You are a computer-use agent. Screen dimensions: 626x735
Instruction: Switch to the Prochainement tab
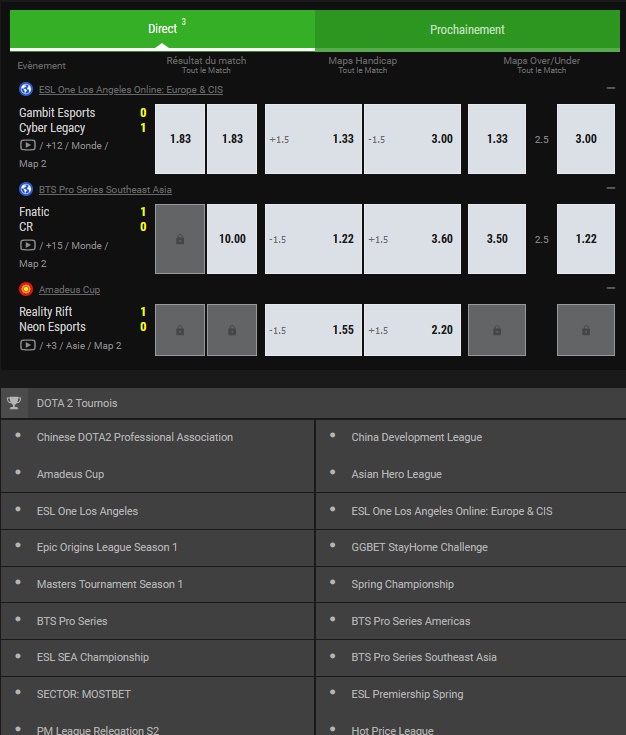click(468, 30)
